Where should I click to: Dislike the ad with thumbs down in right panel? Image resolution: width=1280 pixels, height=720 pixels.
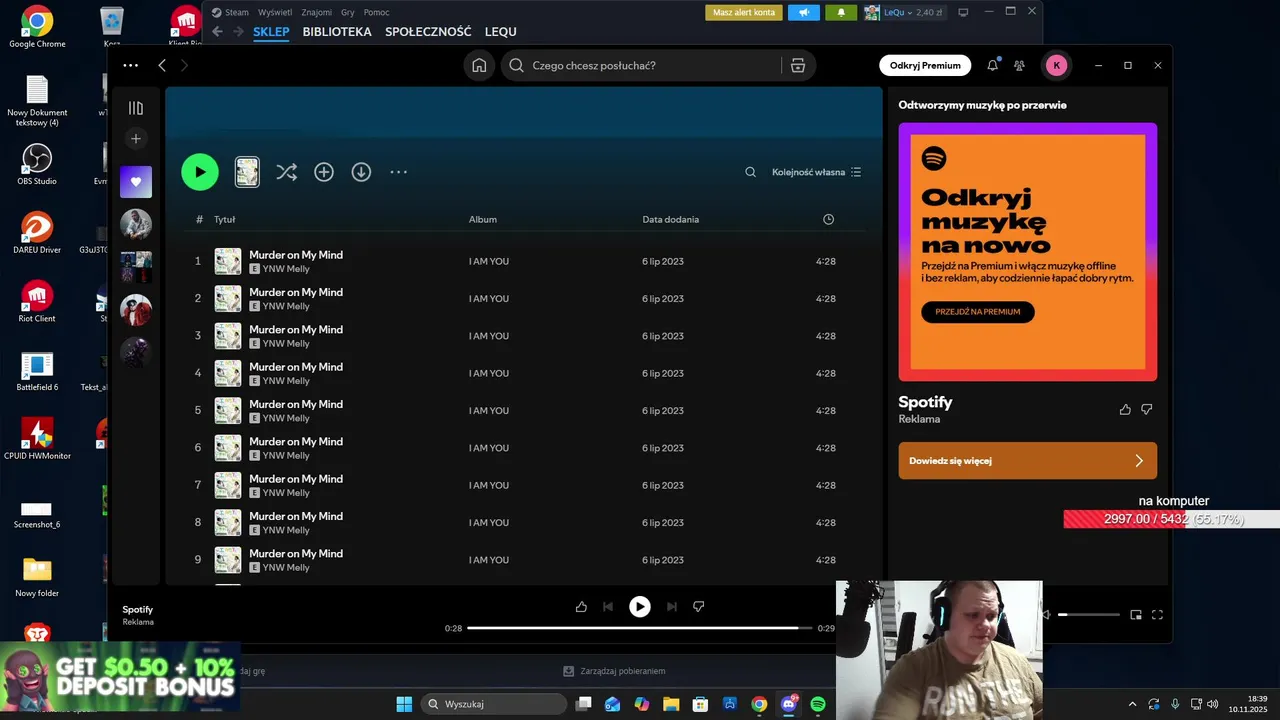click(x=1147, y=409)
